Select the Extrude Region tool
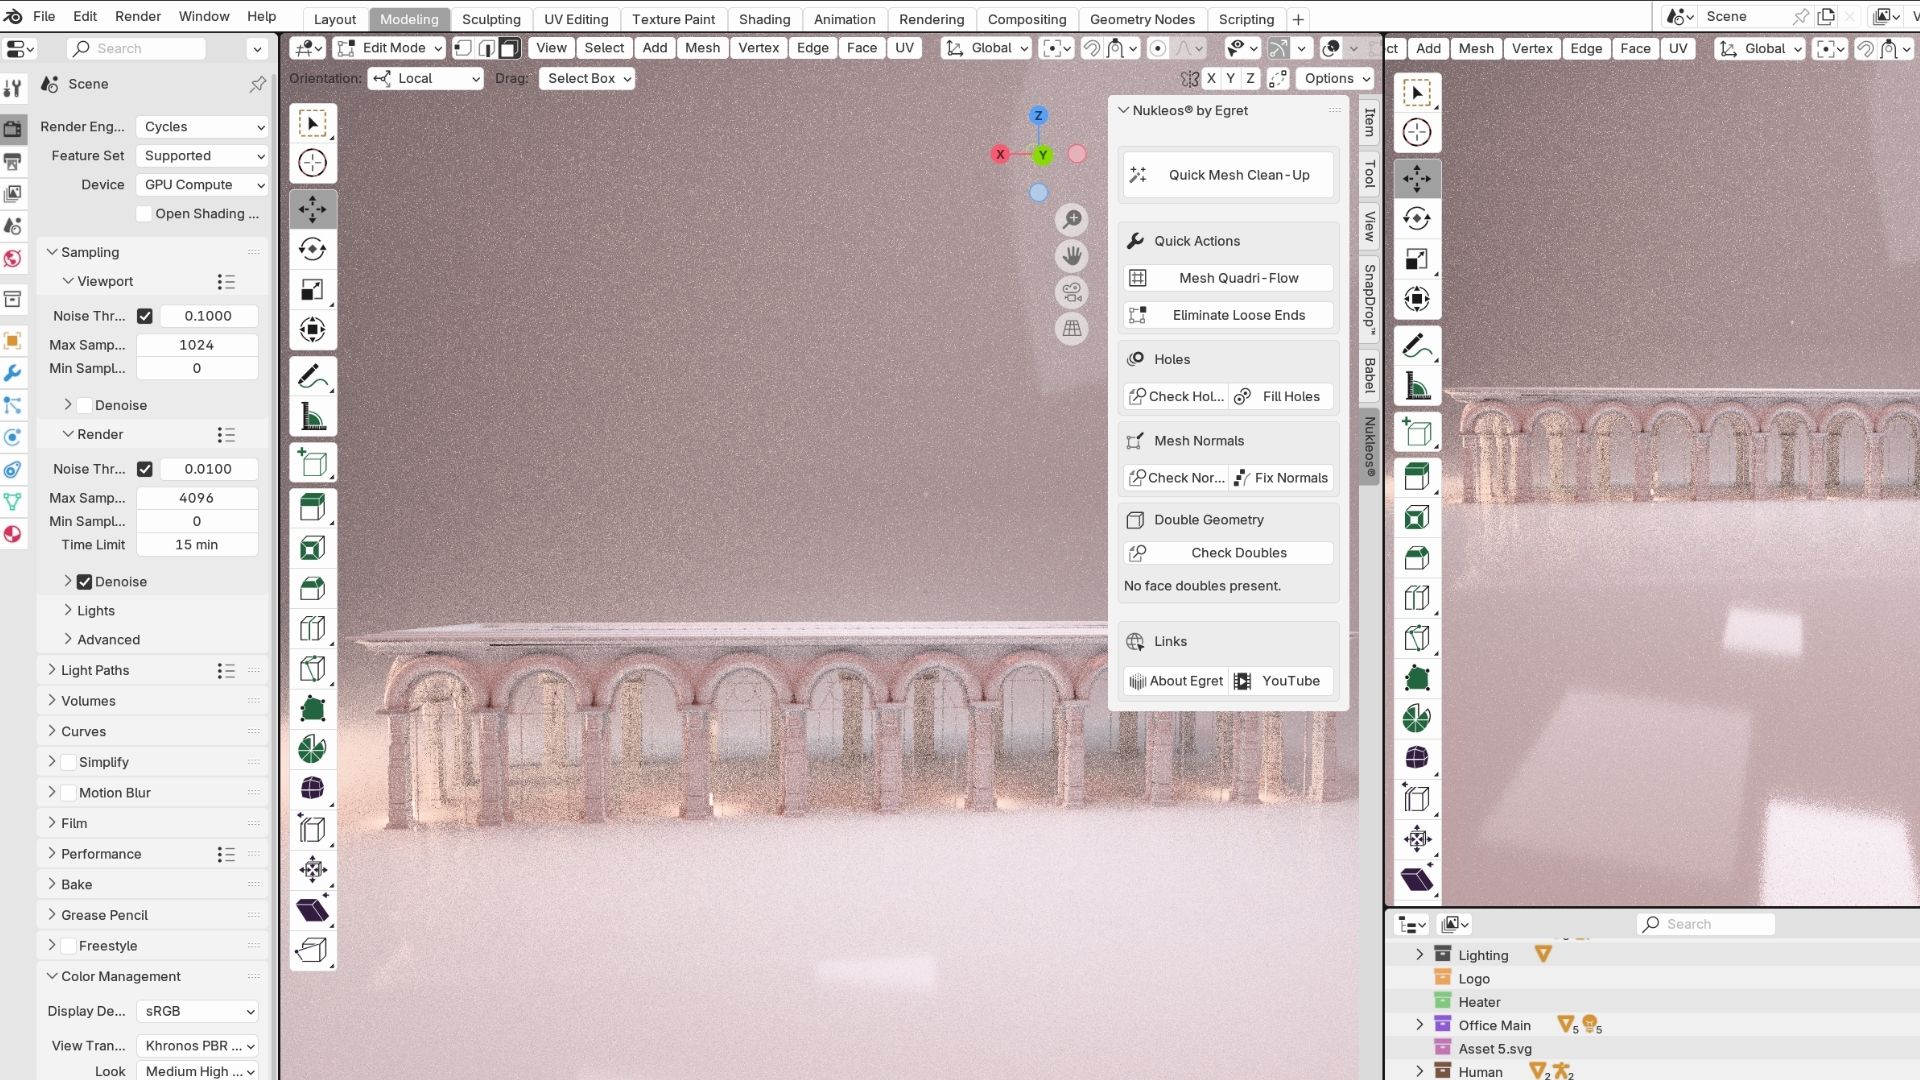The height and width of the screenshot is (1080, 1920). click(x=312, y=507)
